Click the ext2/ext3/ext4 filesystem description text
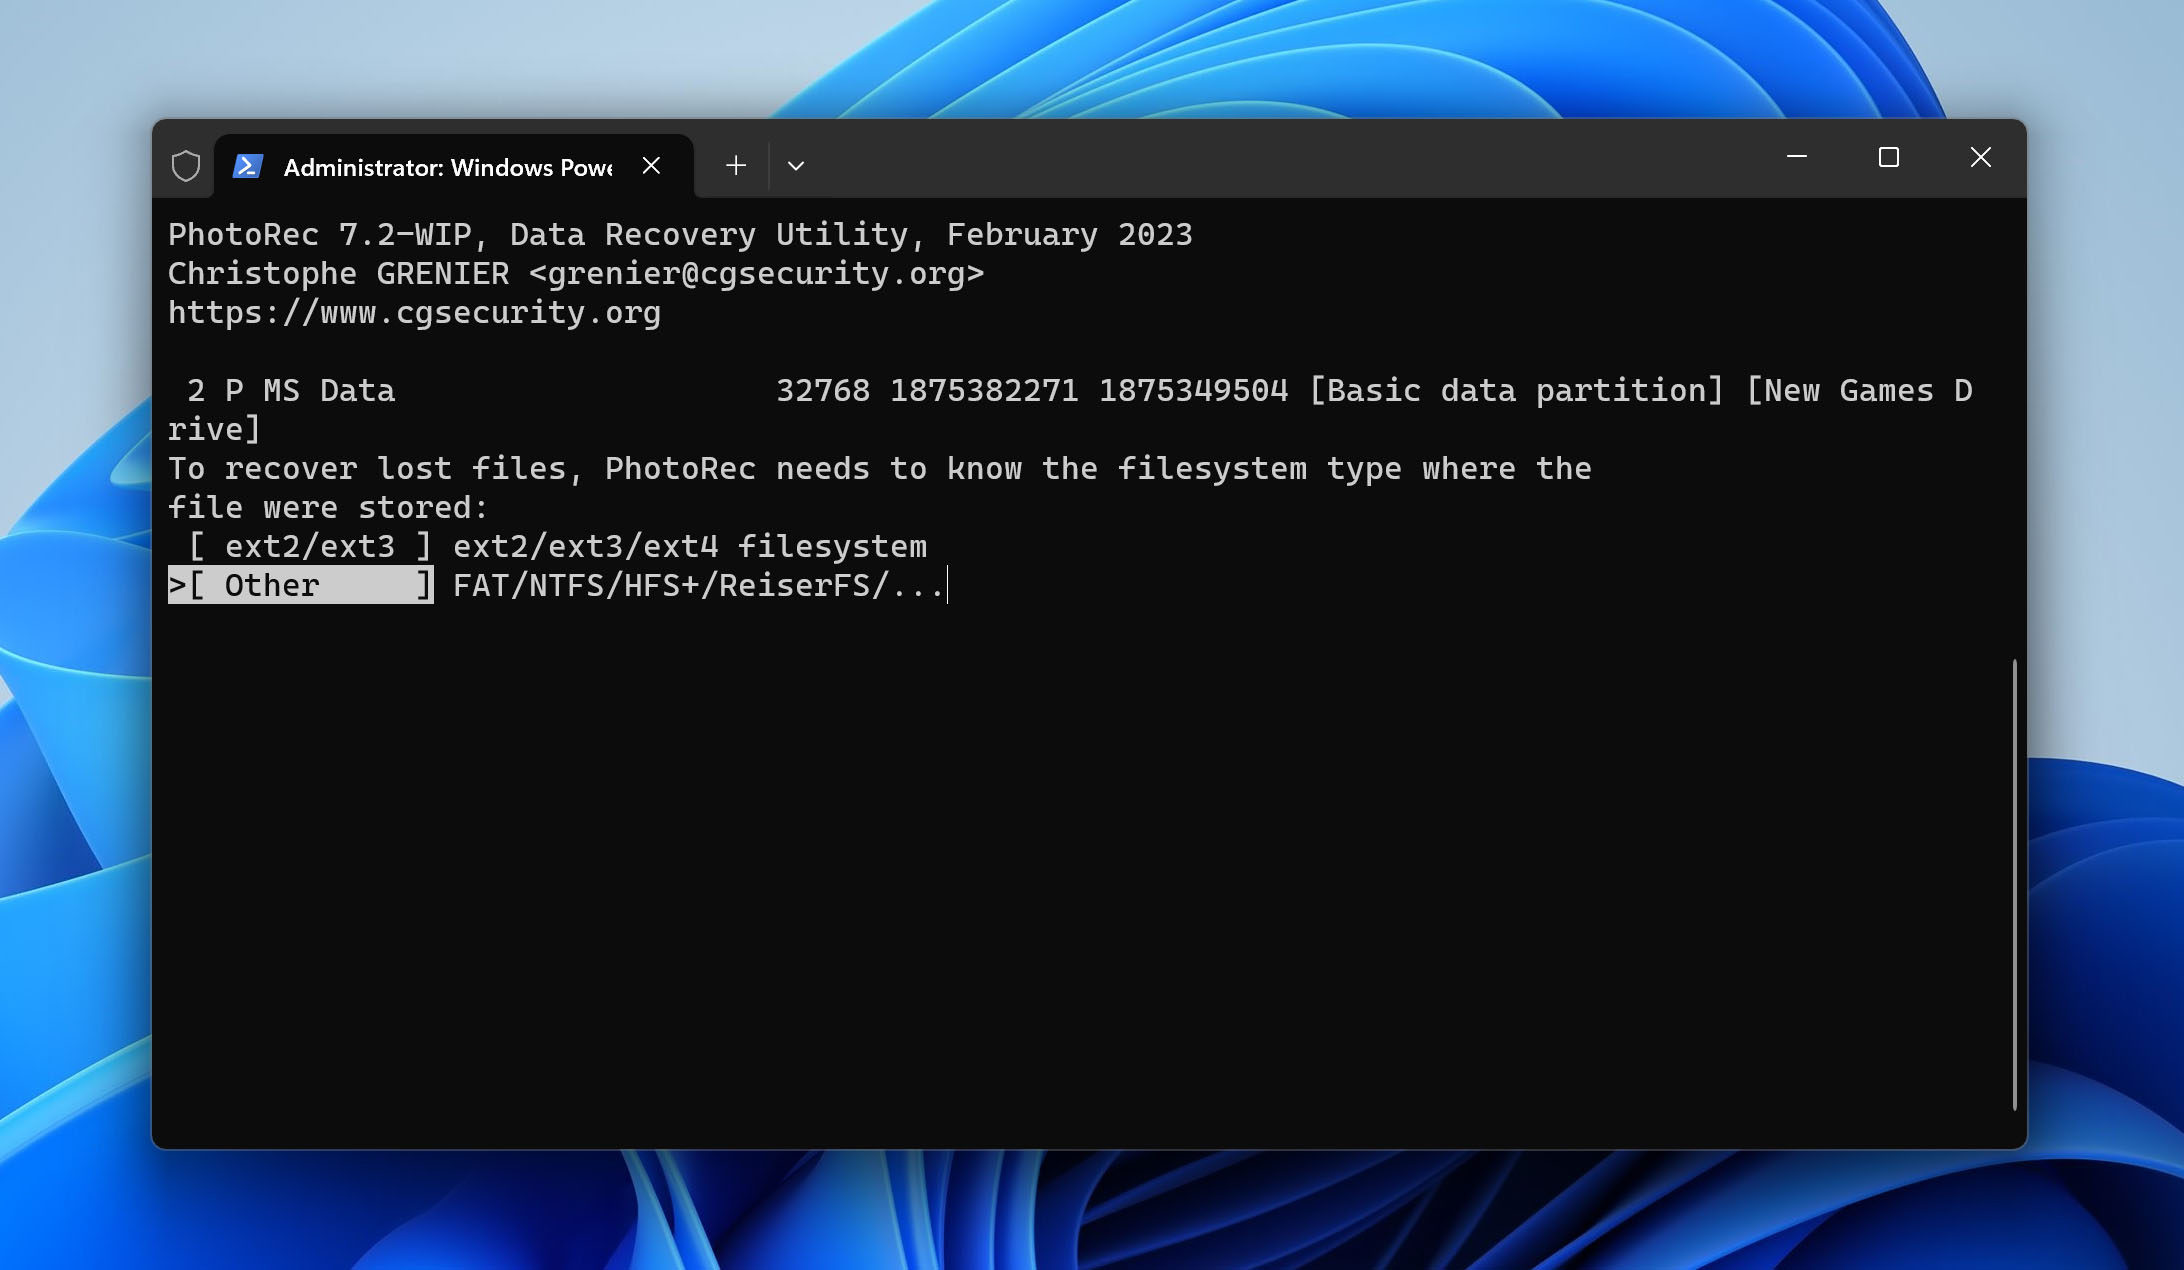 690,547
